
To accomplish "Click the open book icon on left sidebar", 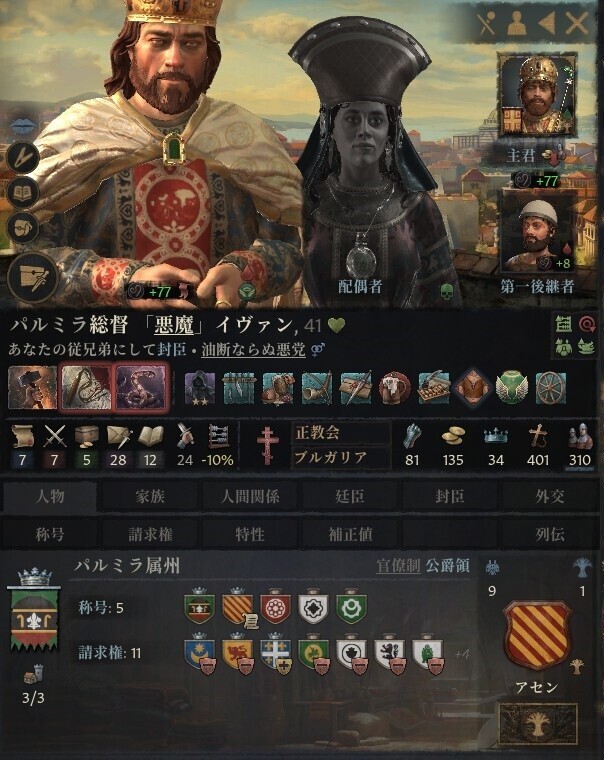I will 23,193.
